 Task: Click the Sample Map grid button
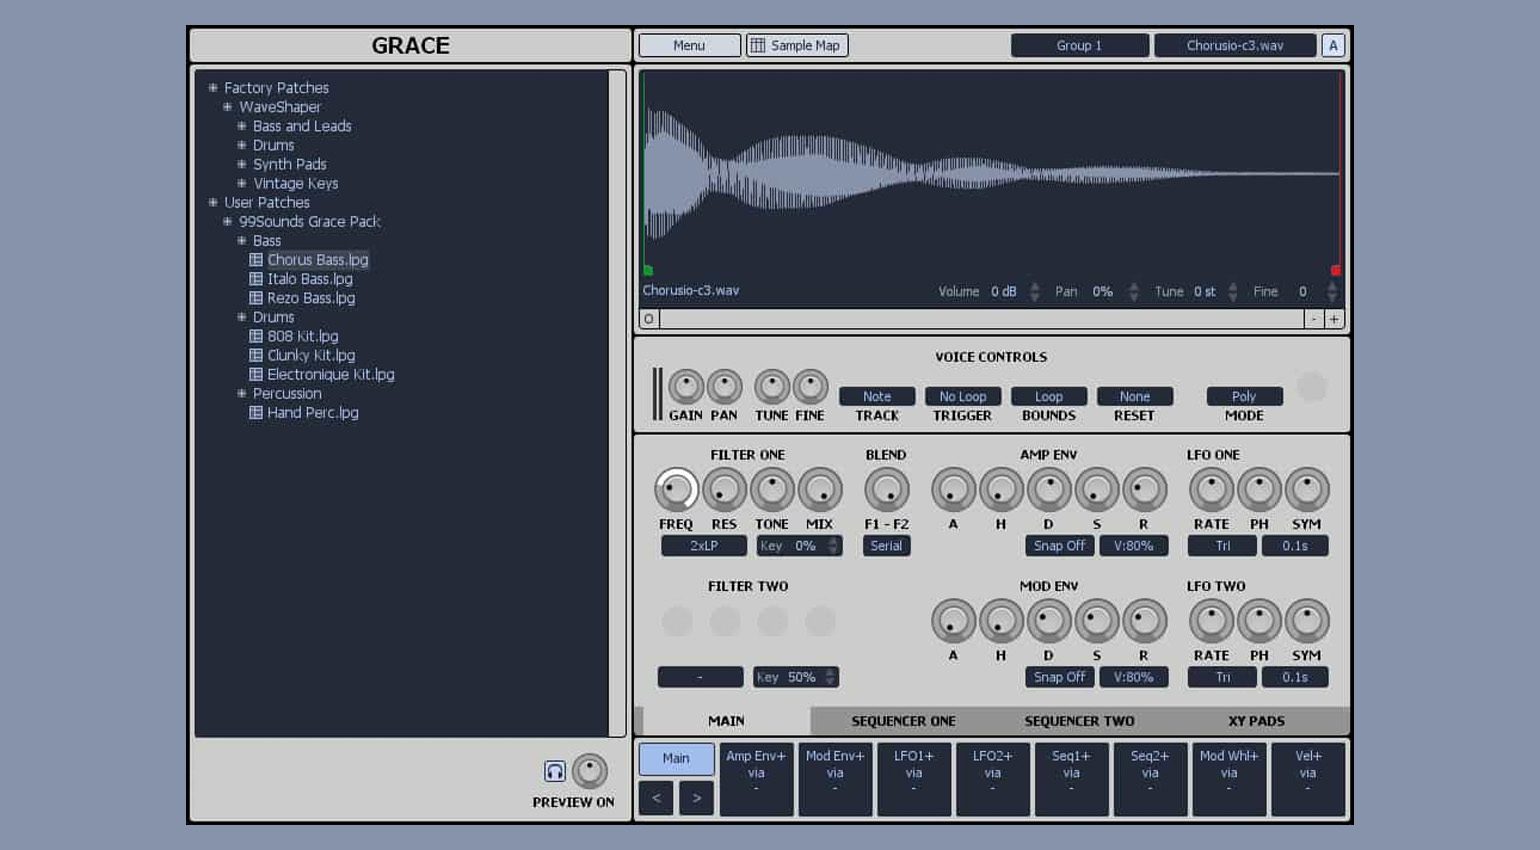click(x=797, y=45)
